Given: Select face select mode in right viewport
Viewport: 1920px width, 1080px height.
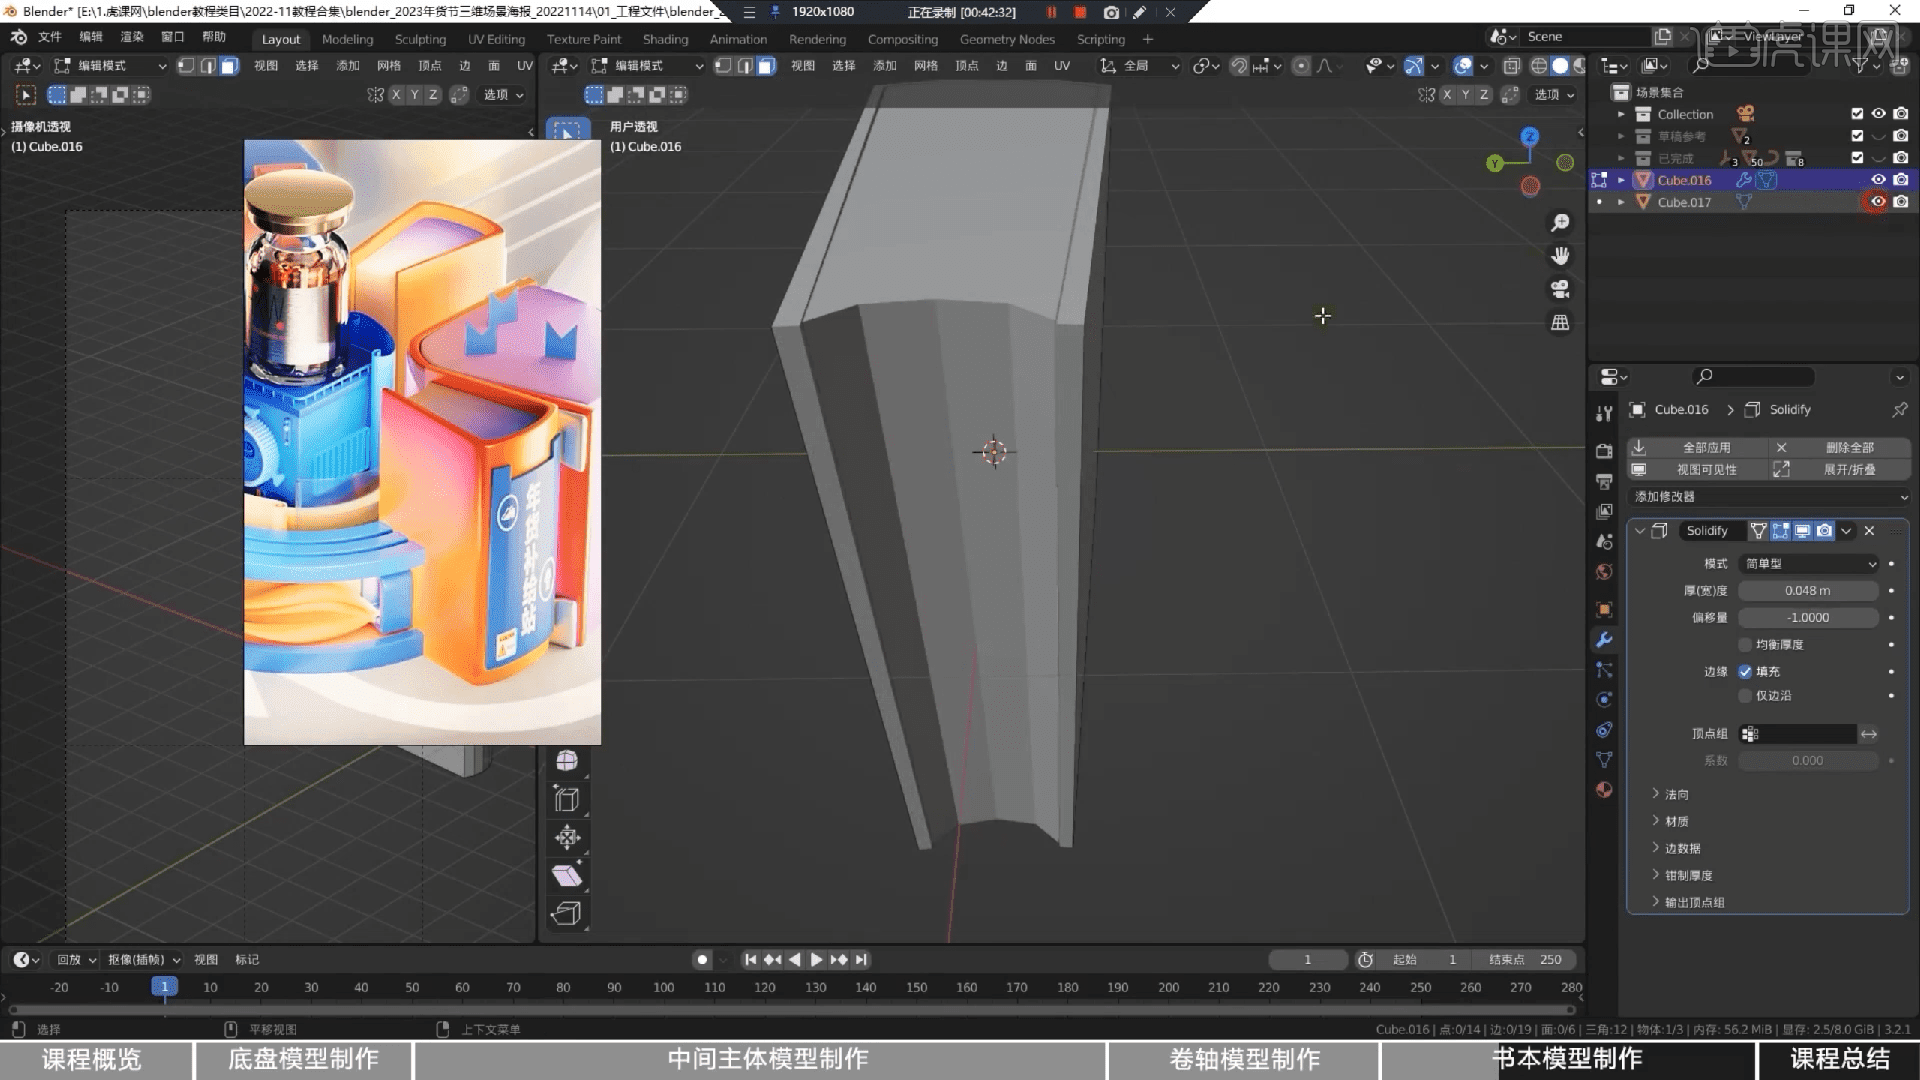Looking at the screenshot, I should click(766, 66).
